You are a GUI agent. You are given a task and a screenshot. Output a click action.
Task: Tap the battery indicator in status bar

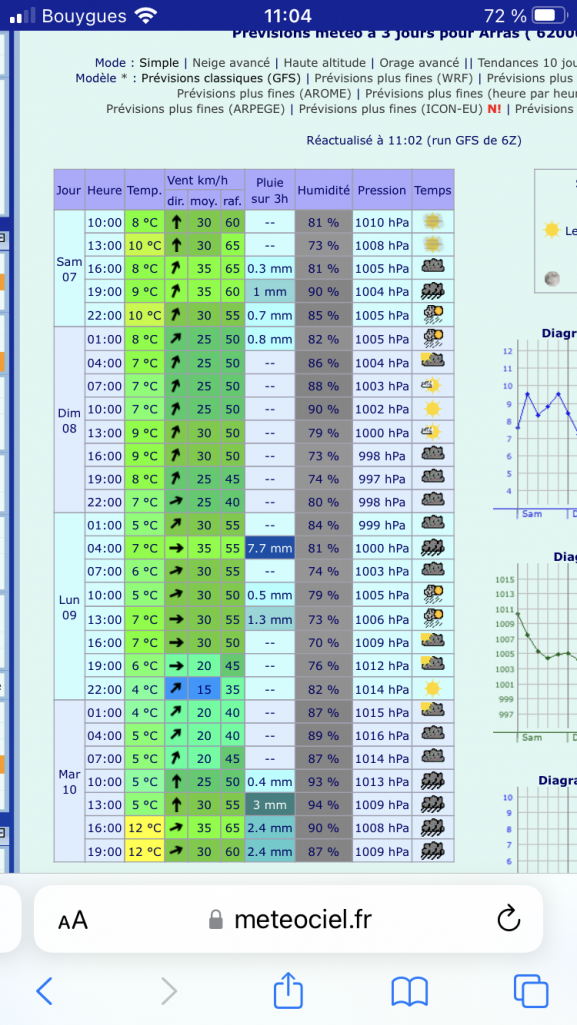(550, 16)
